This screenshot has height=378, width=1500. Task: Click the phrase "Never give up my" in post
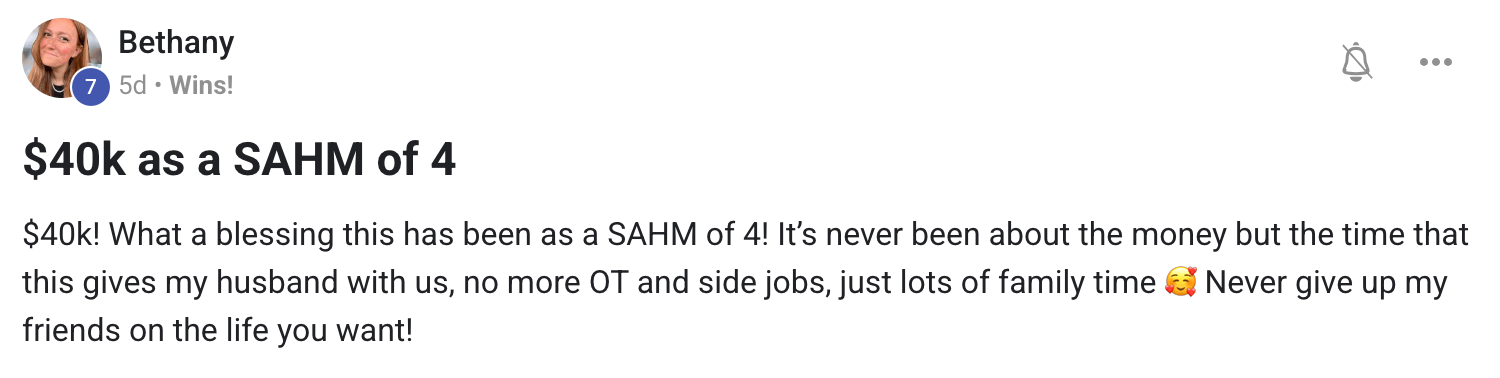pos(1326,283)
